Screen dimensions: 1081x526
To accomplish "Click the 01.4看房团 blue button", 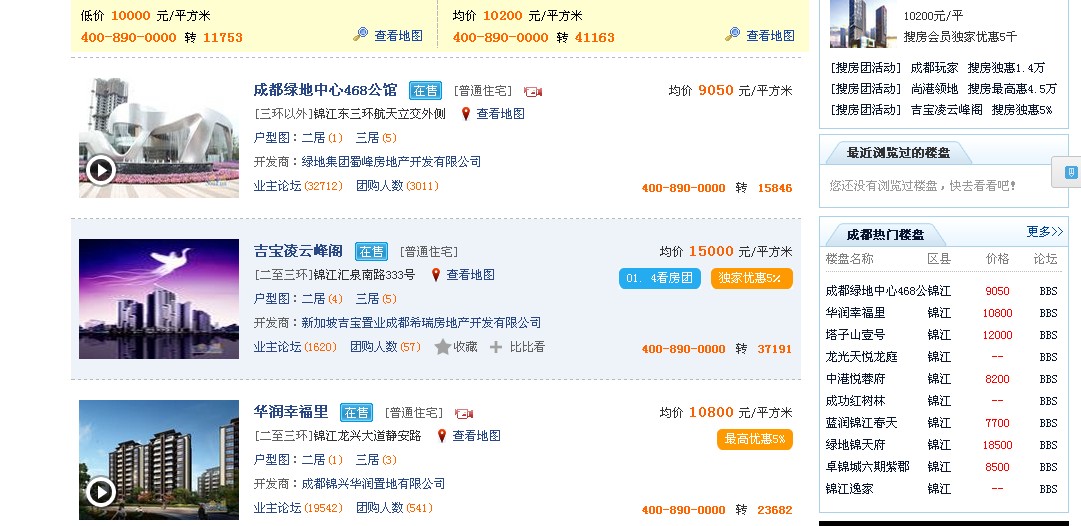I will pyautogui.click(x=660, y=278).
